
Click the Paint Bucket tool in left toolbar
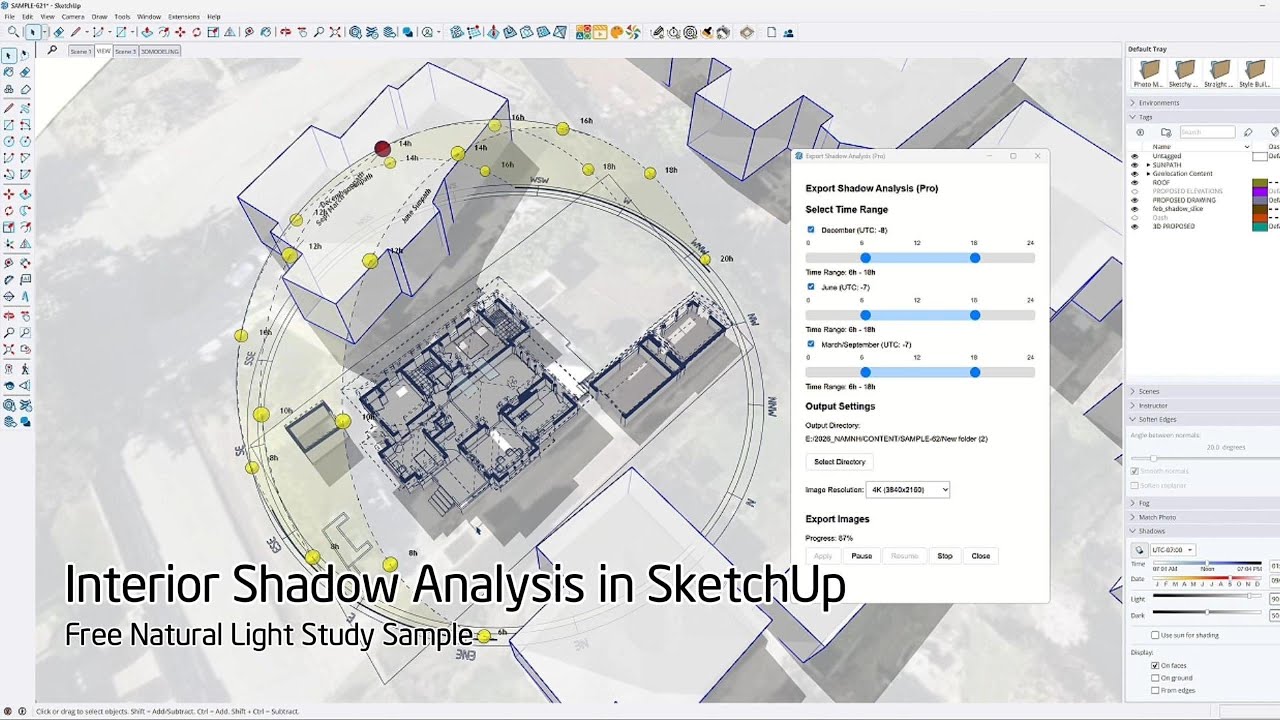(x=9, y=72)
